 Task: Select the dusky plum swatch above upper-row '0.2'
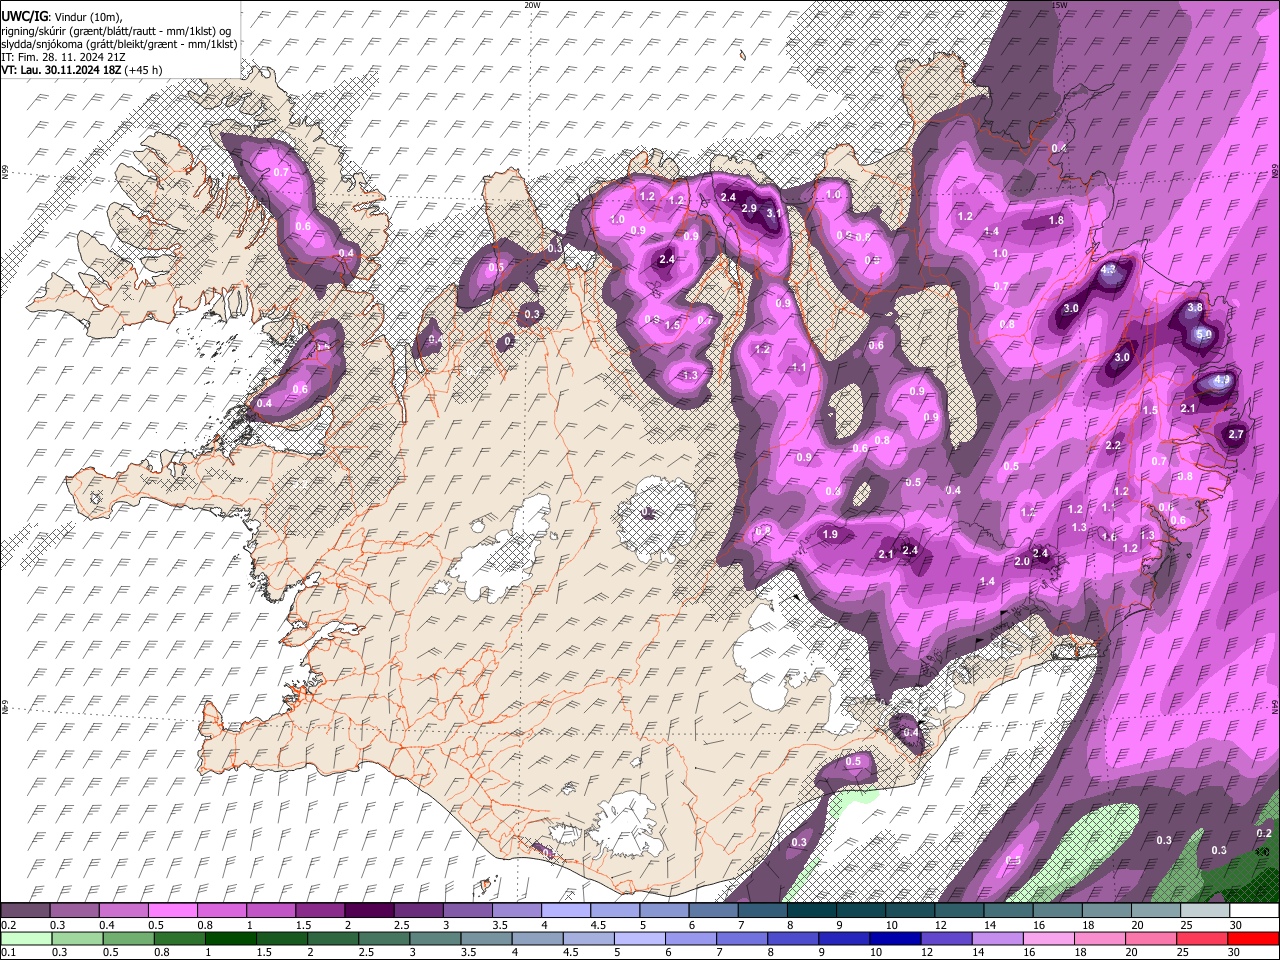(x=25, y=911)
